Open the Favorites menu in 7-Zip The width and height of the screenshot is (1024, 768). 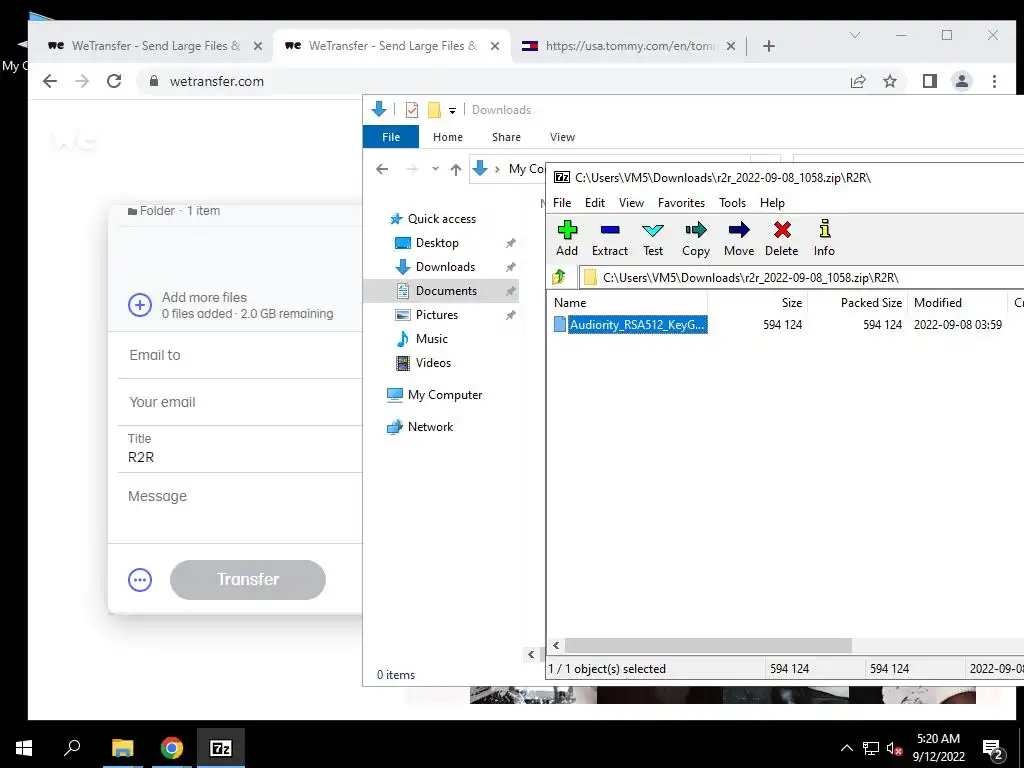[x=681, y=203]
